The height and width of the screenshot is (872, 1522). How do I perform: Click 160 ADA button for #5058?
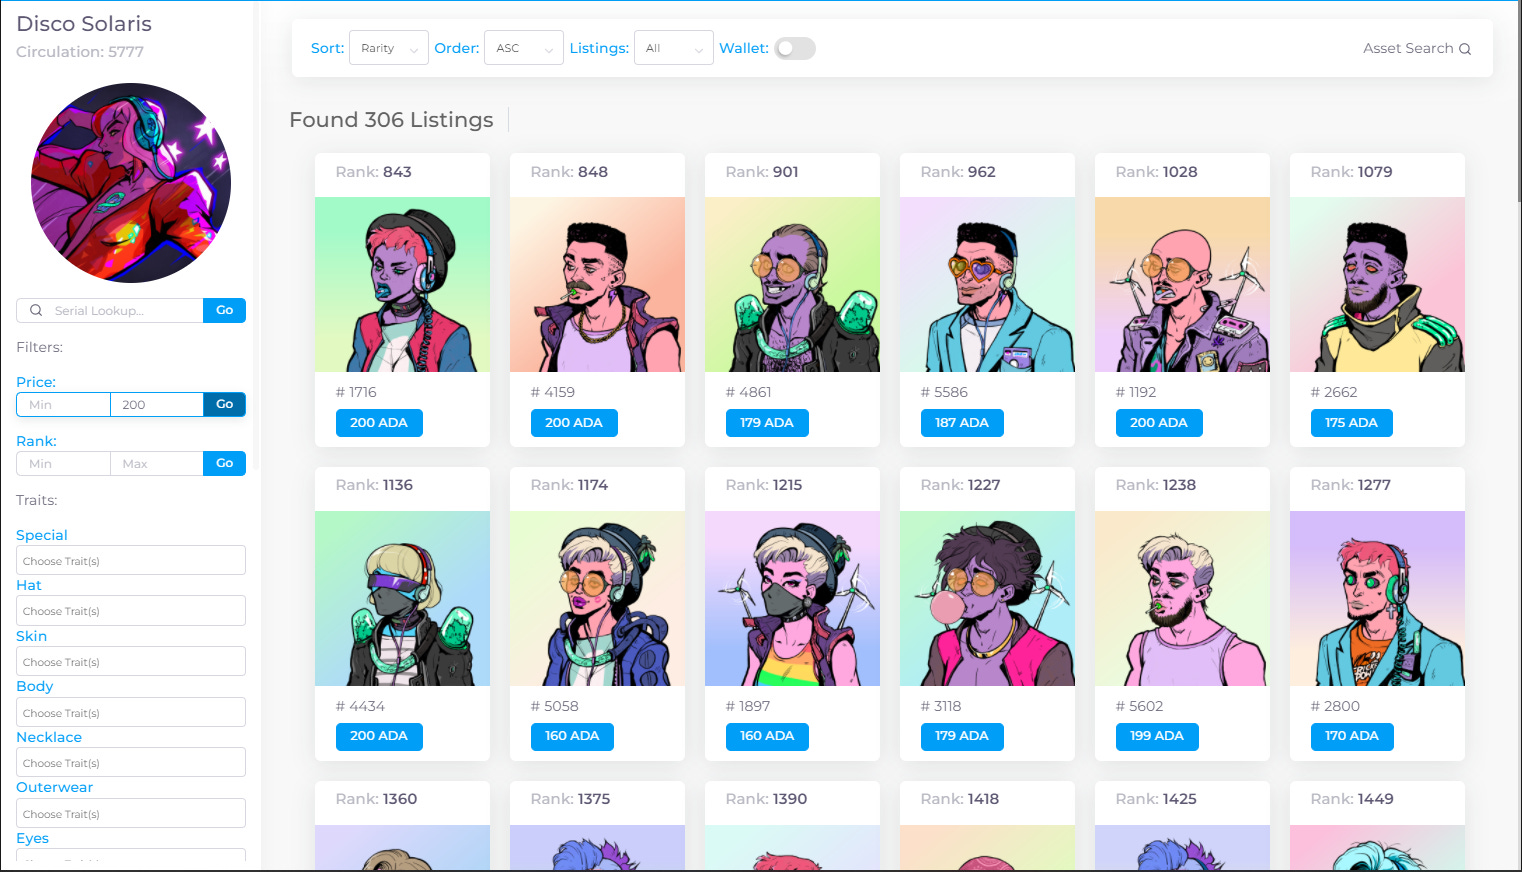[572, 736]
